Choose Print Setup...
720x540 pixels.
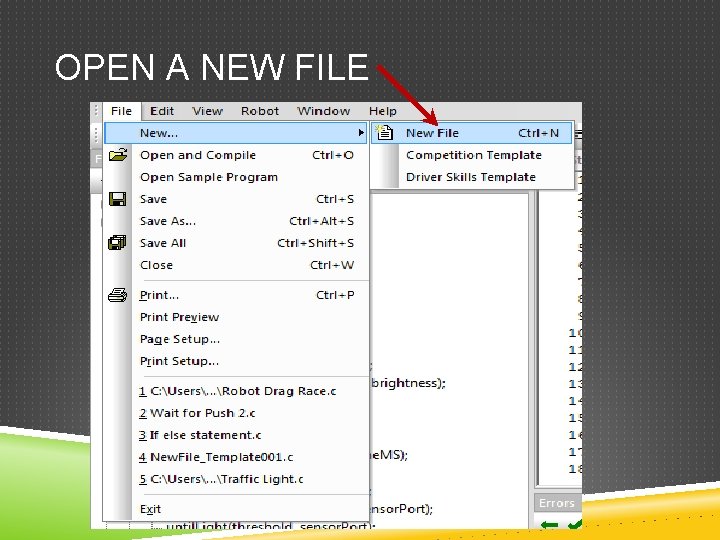click(236, 361)
